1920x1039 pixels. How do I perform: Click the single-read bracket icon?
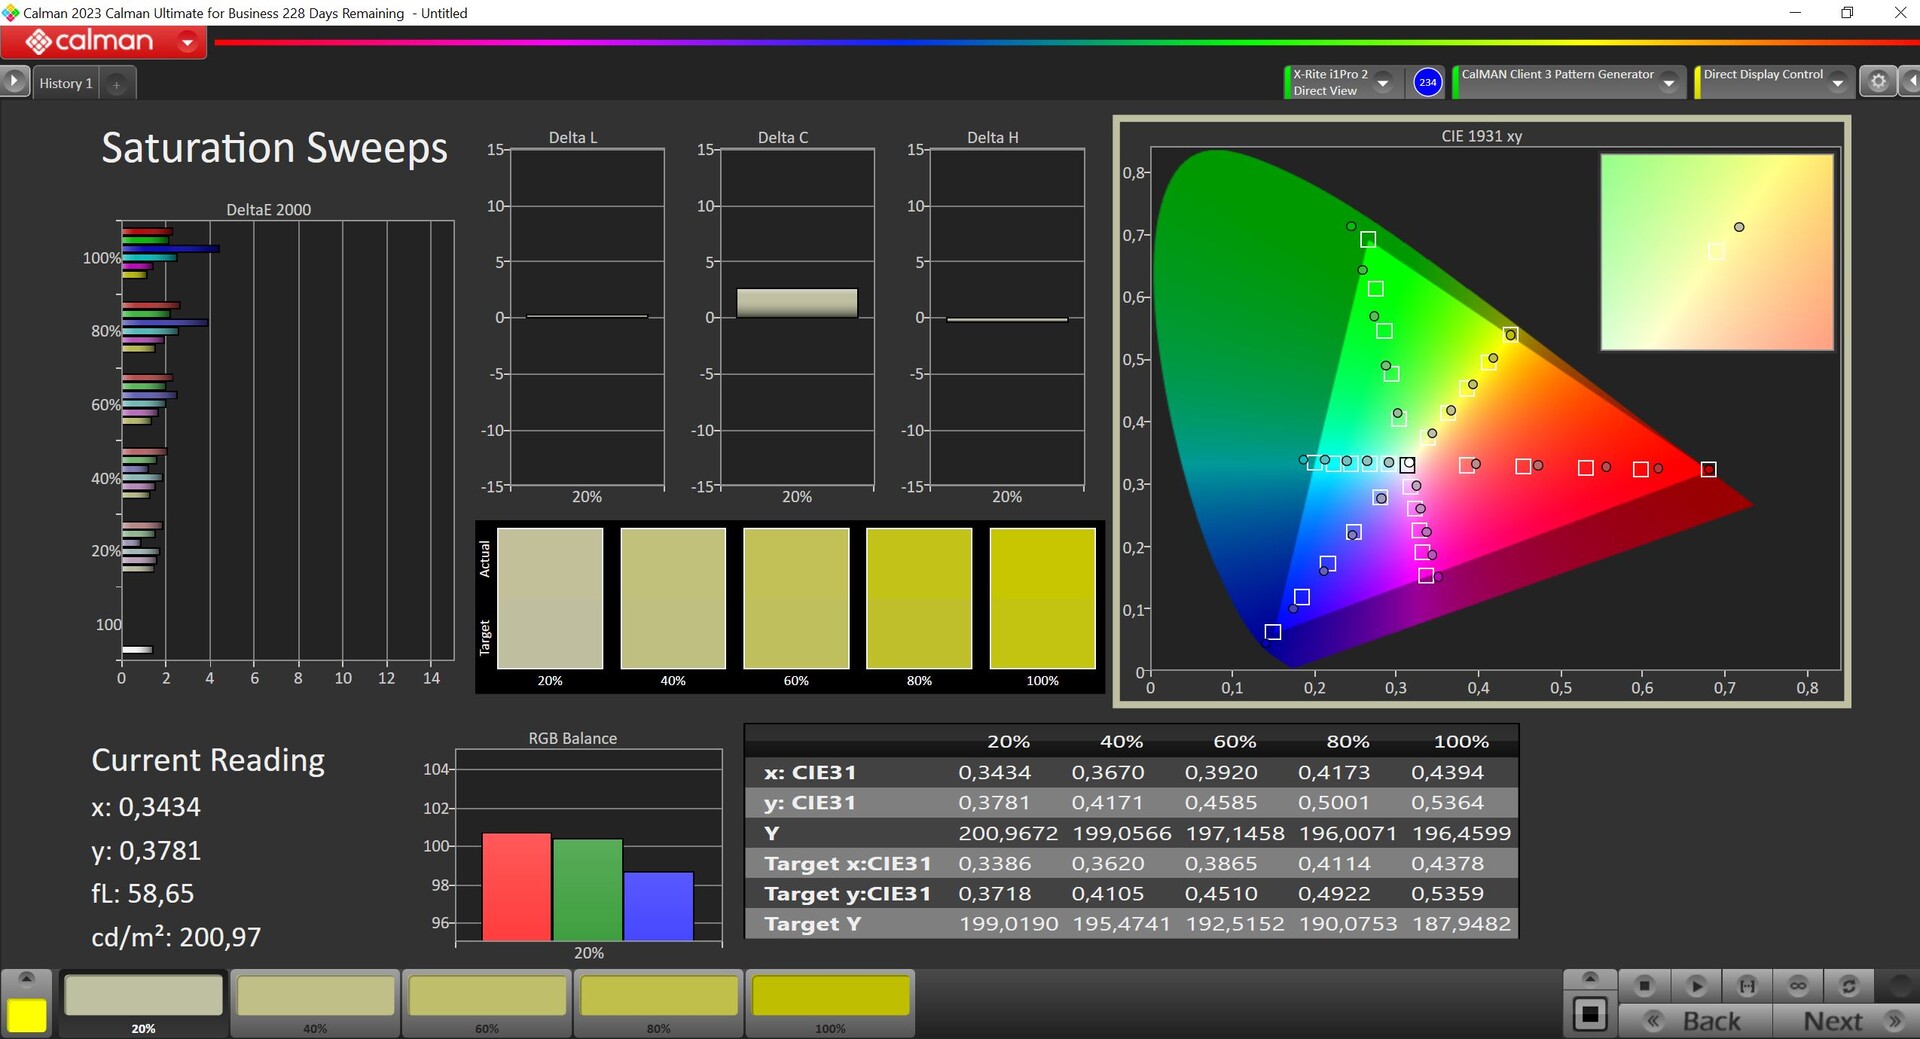click(x=1747, y=986)
